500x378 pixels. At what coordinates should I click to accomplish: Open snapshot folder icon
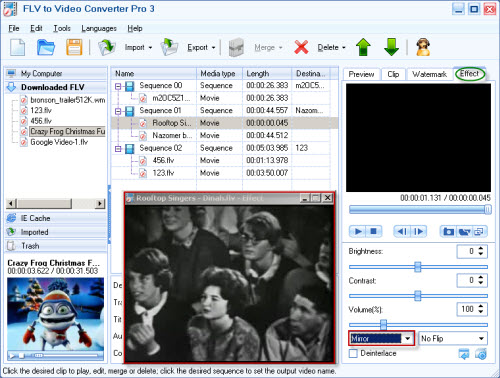[x=464, y=231]
